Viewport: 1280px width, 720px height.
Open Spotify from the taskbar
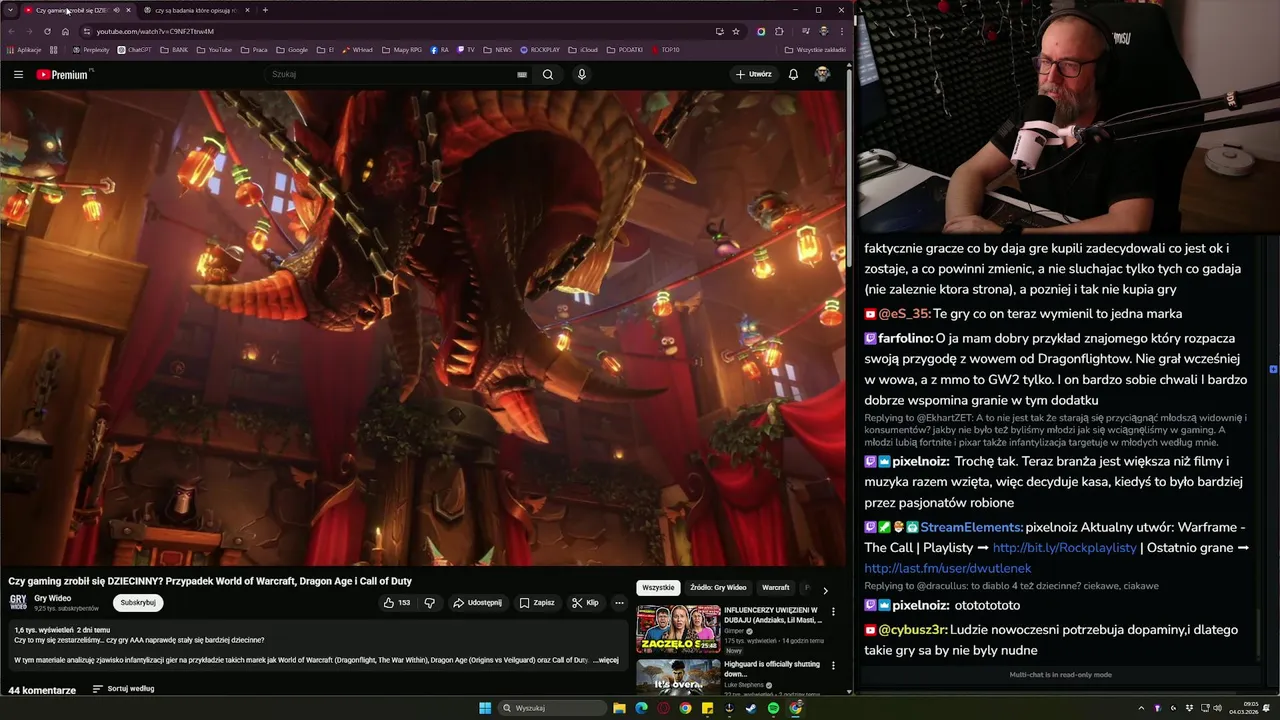click(x=773, y=708)
